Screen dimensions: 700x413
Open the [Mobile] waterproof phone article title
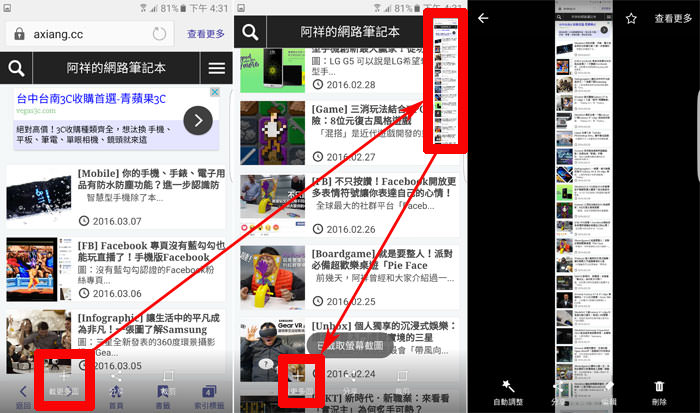pyautogui.click(x=151, y=179)
